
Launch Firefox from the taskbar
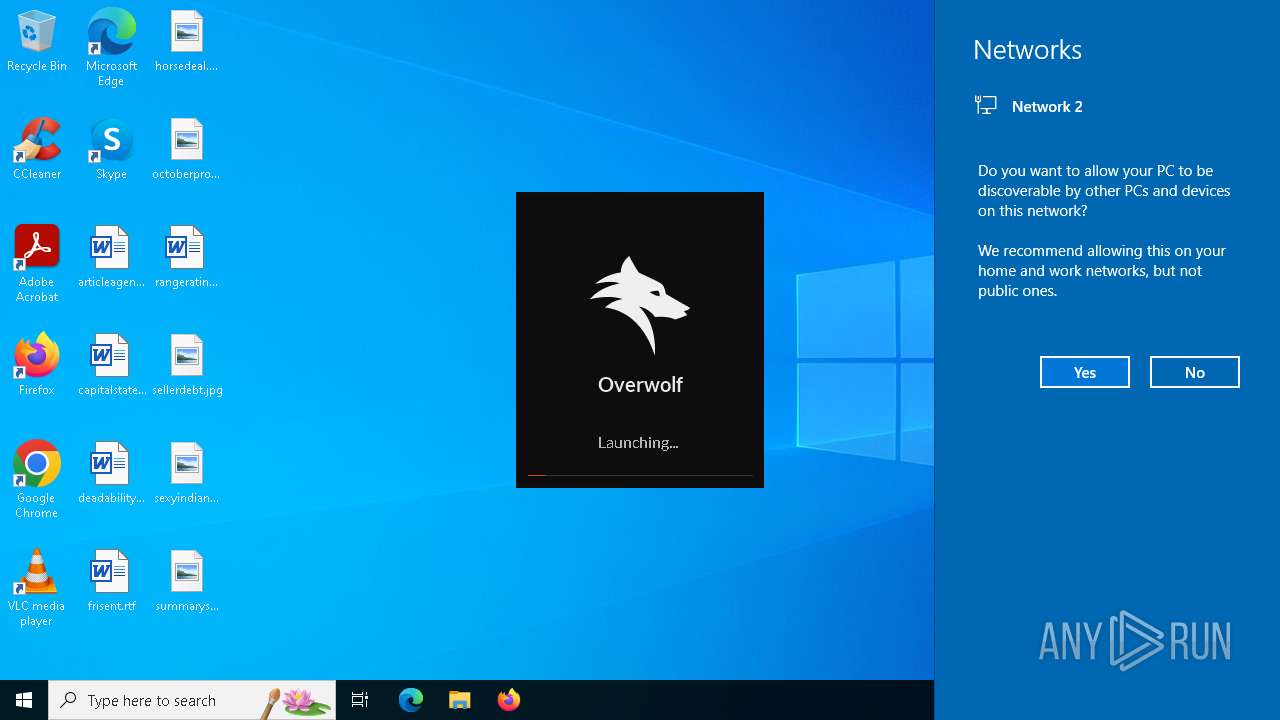pos(509,700)
